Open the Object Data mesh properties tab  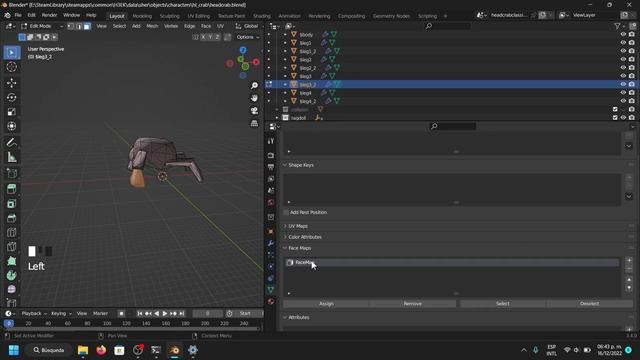pyautogui.click(x=271, y=289)
